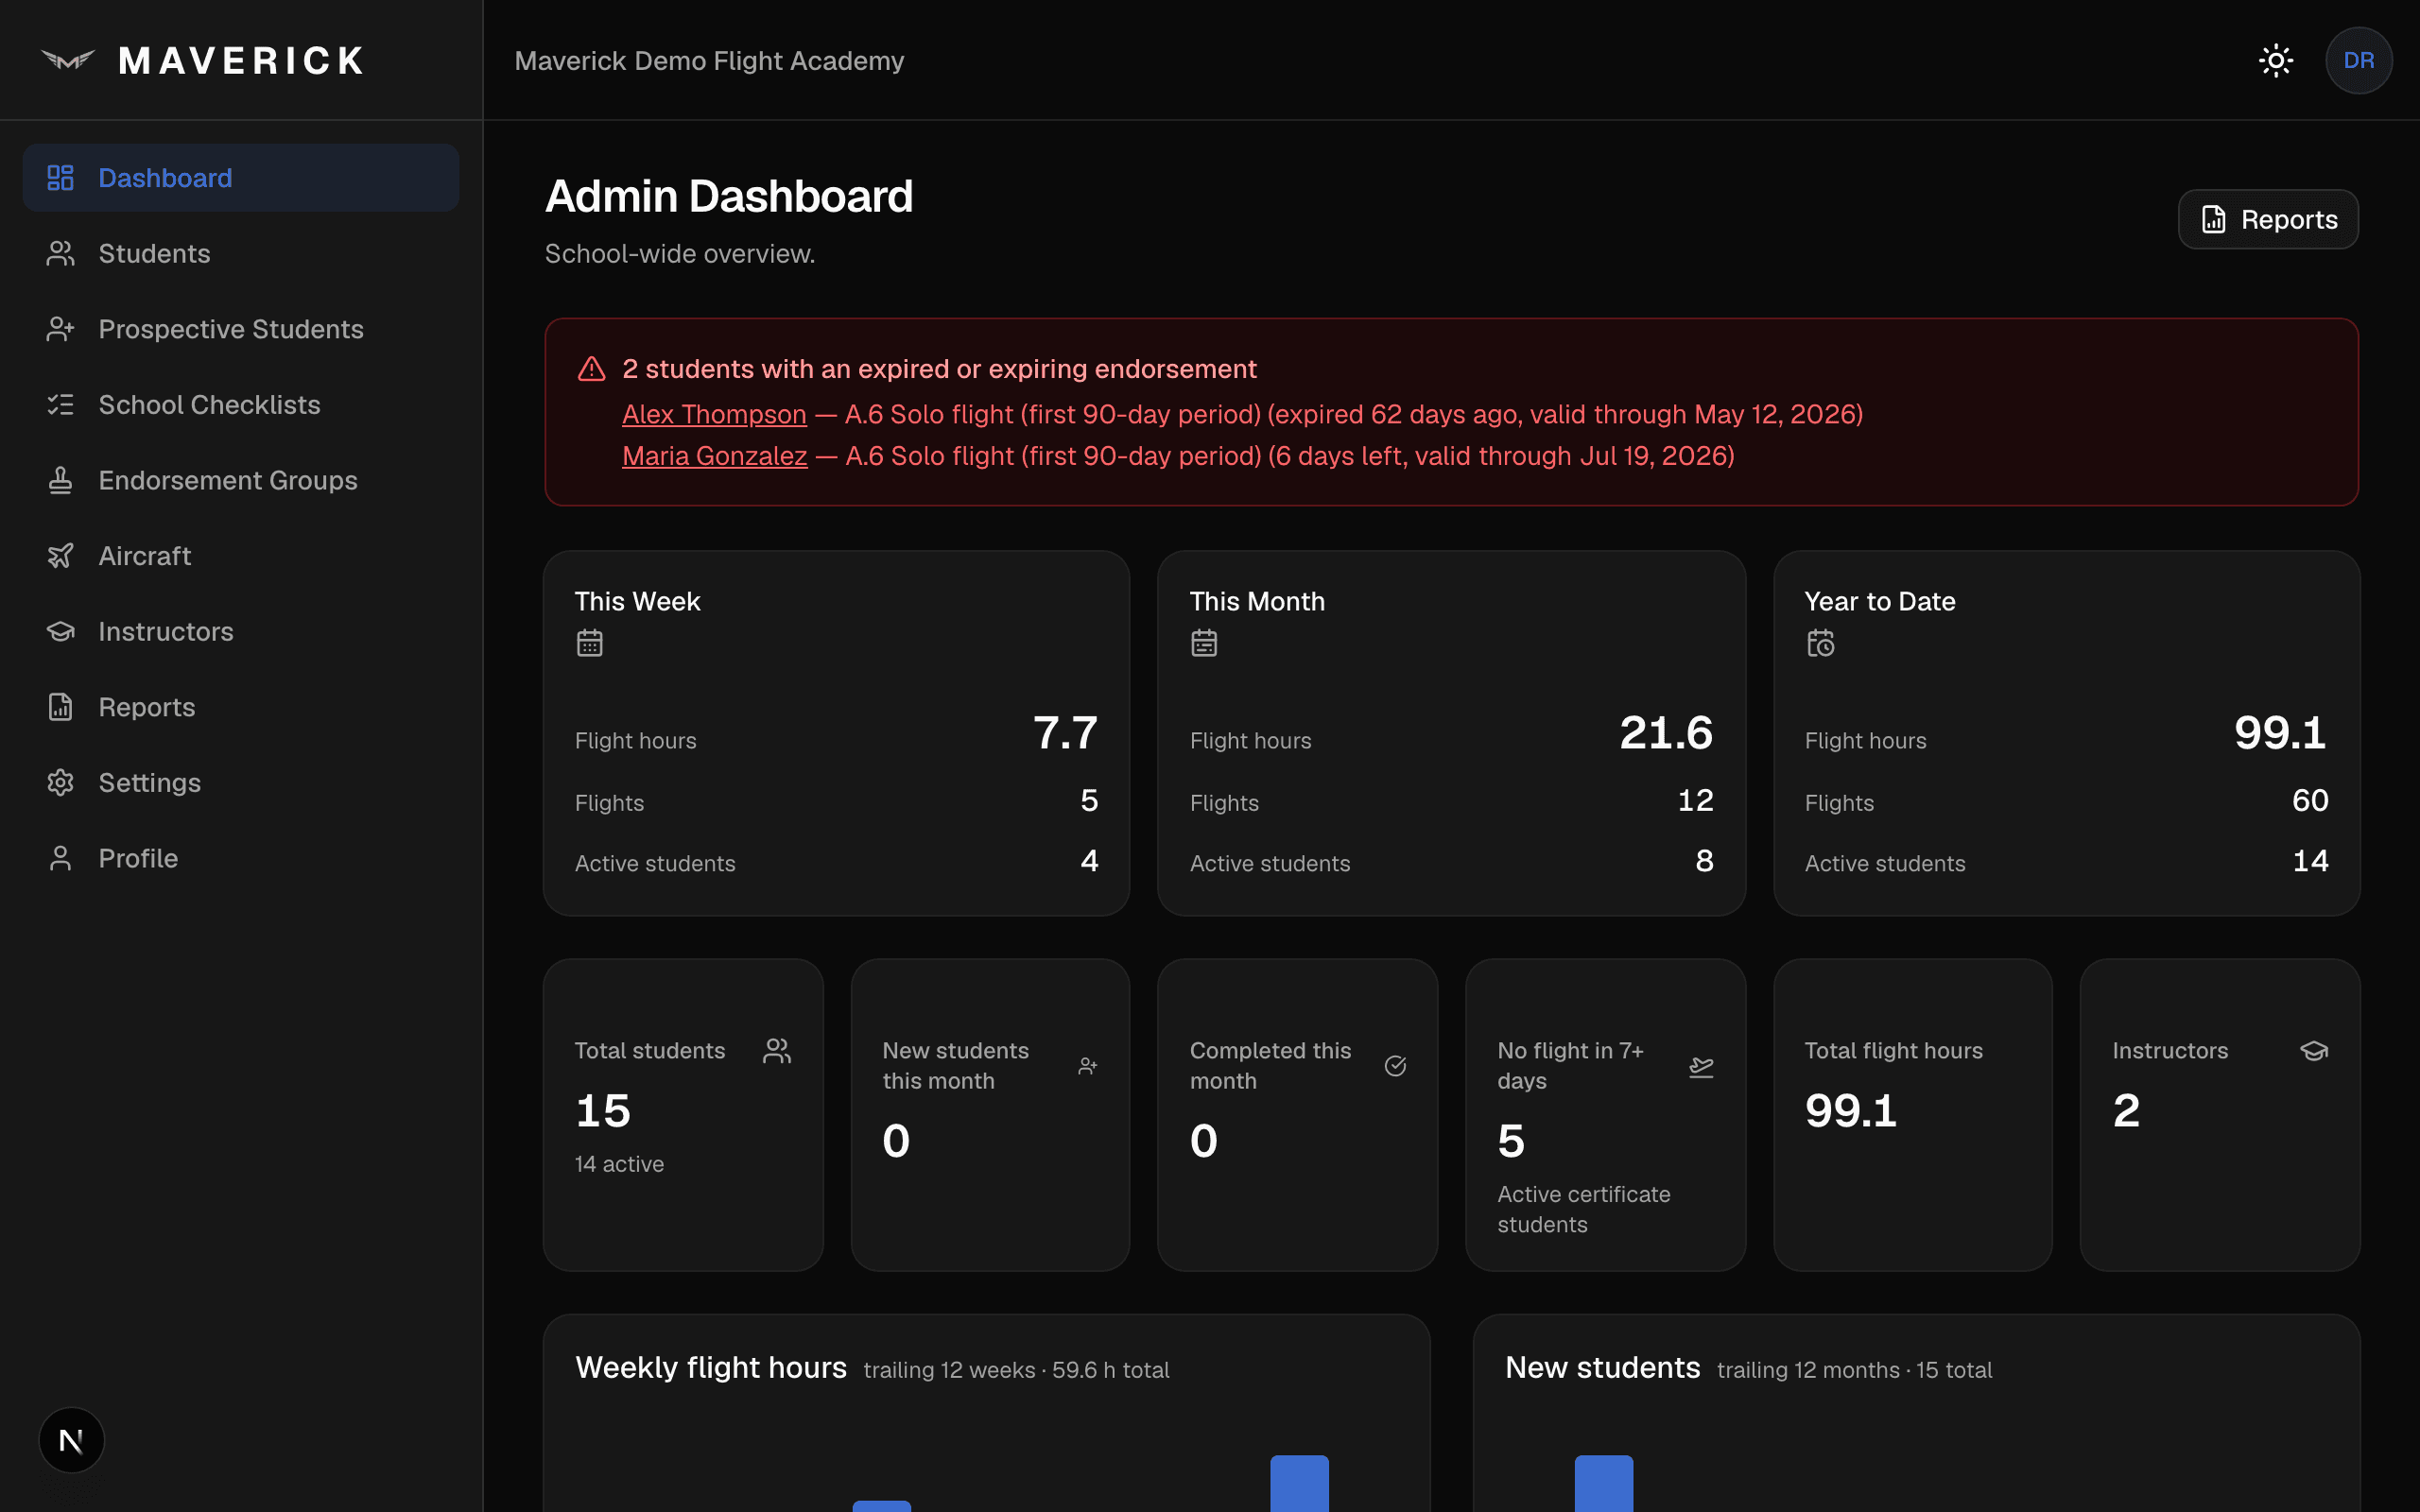
Task: Click the This Month calendar icon
Action: [x=1204, y=643]
